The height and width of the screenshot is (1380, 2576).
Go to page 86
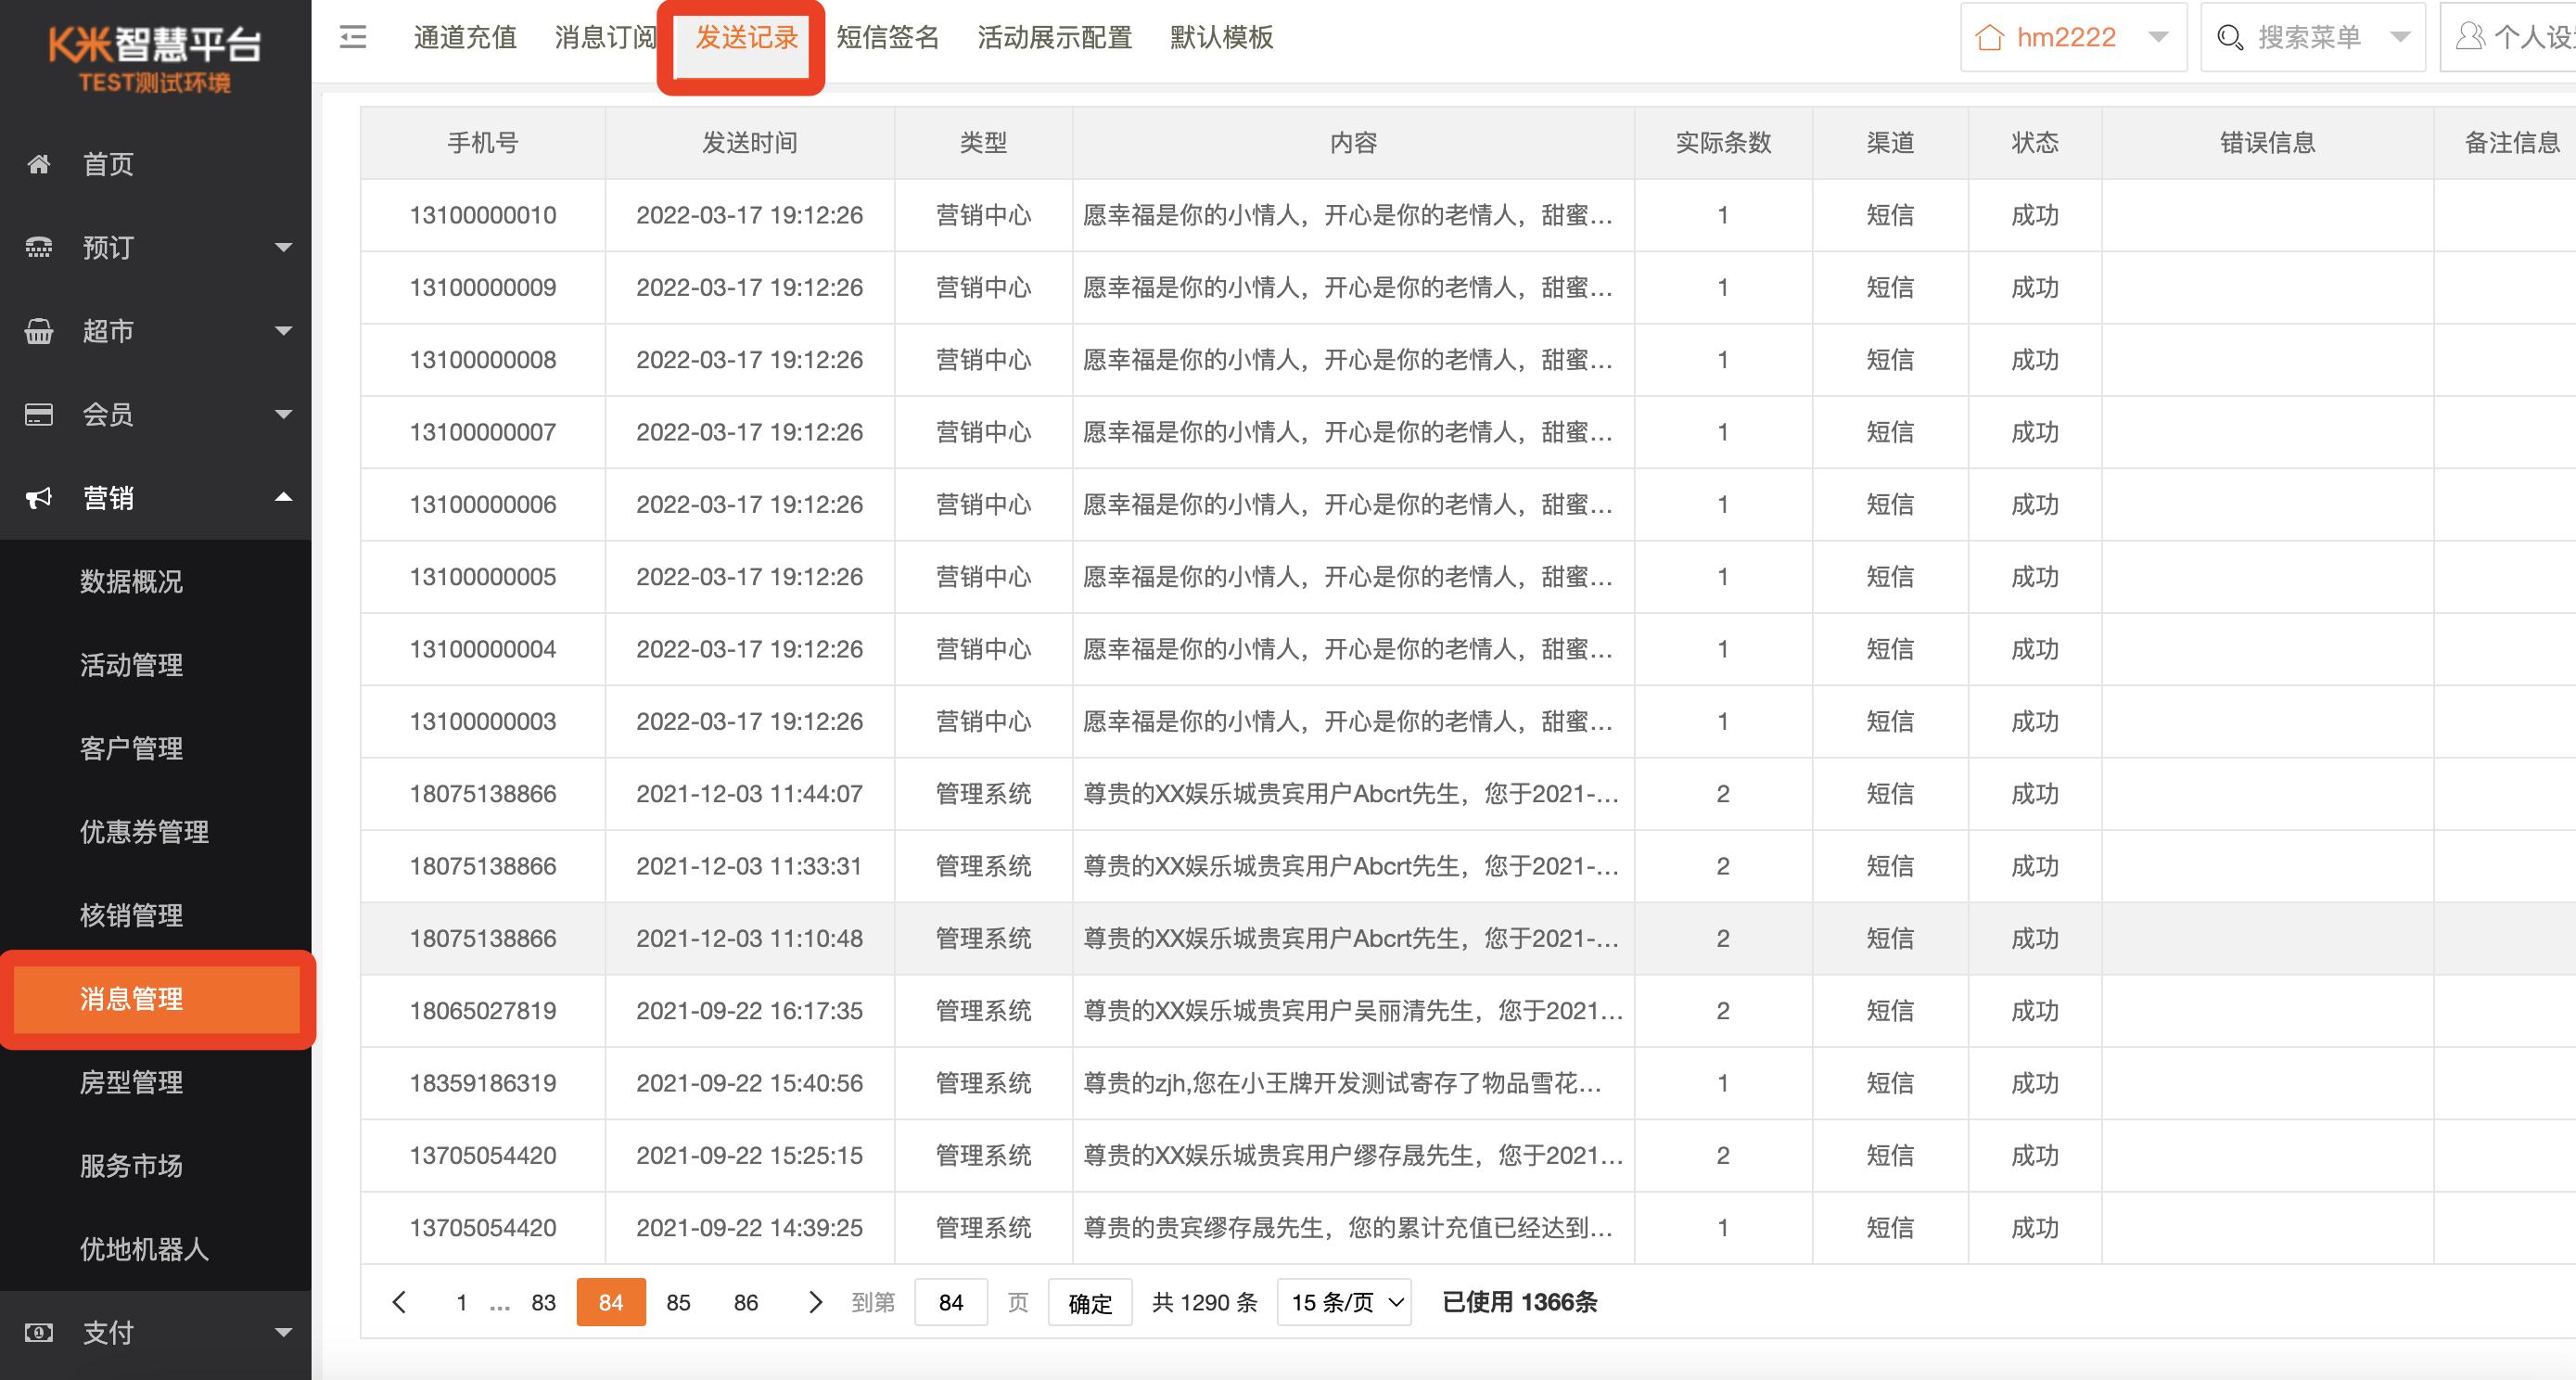click(746, 1302)
